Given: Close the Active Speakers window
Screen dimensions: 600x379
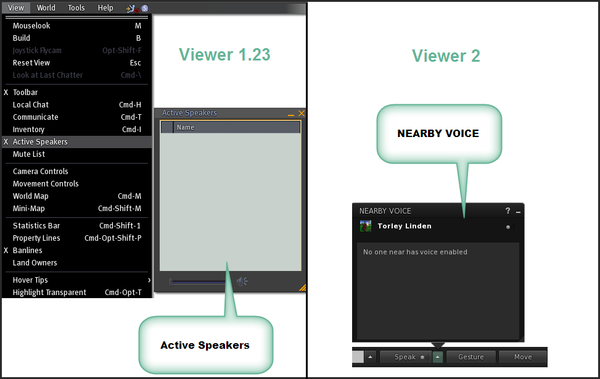Looking at the screenshot, I should [301, 113].
